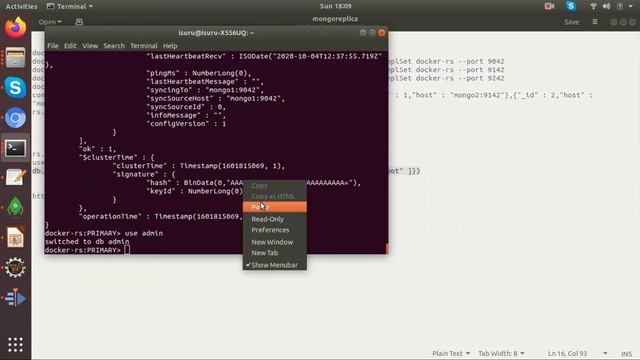640x360 pixels.
Task: Open the Terminal app menu in top bar
Action: coord(70,6)
